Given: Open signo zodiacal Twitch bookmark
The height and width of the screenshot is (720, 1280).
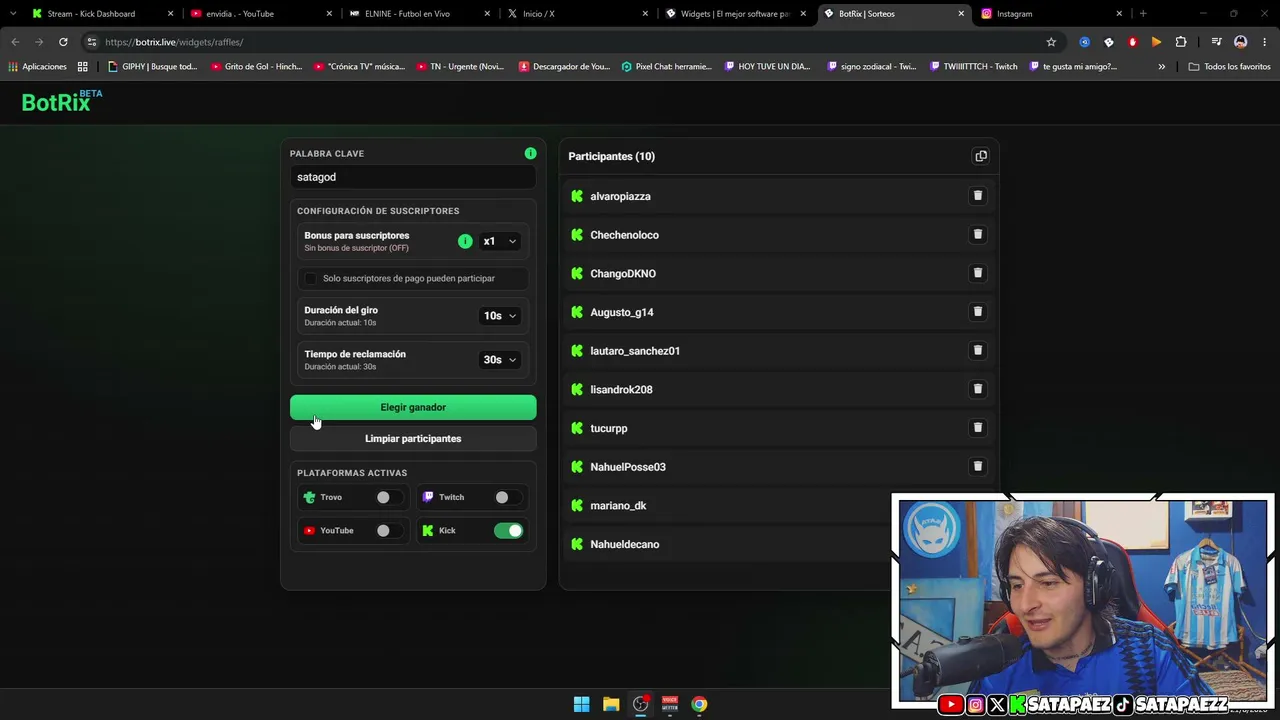Looking at the screenshot, I should pos(872,67).
